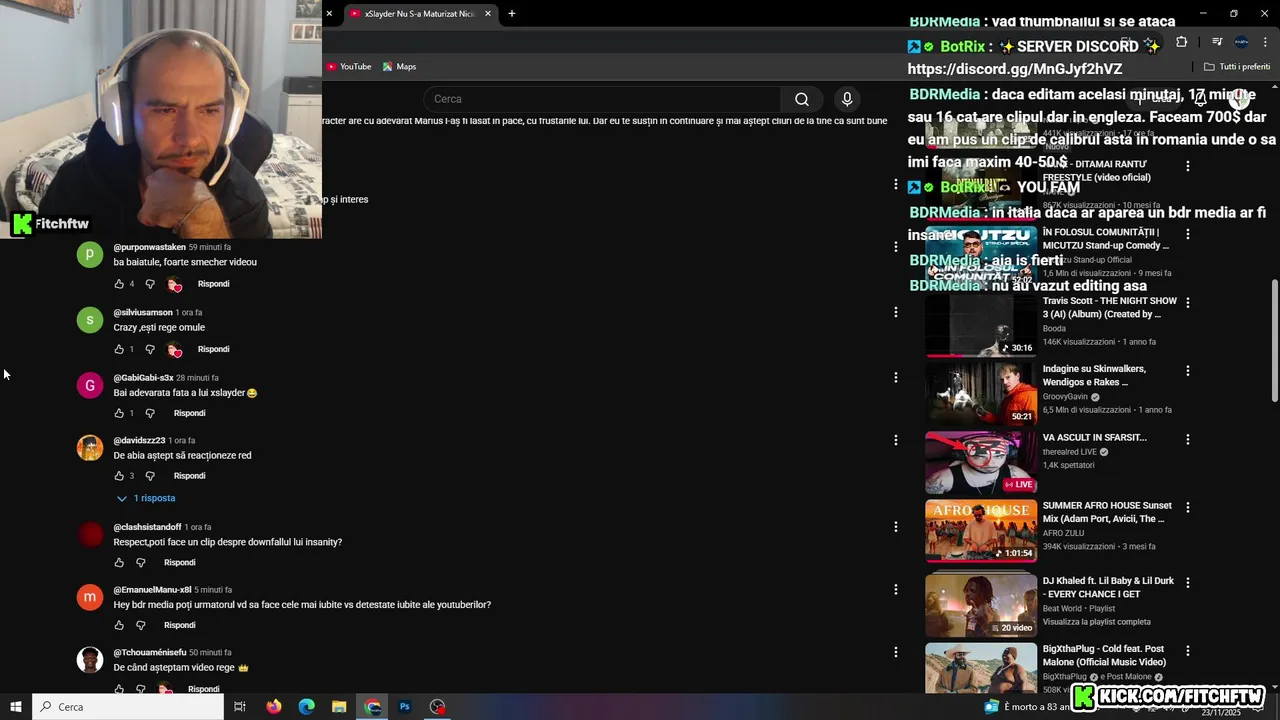1280x720 pixels.
Task: Open options menu for @EmanuelManu-x8l comment
Action: click(x=896, y=589)
